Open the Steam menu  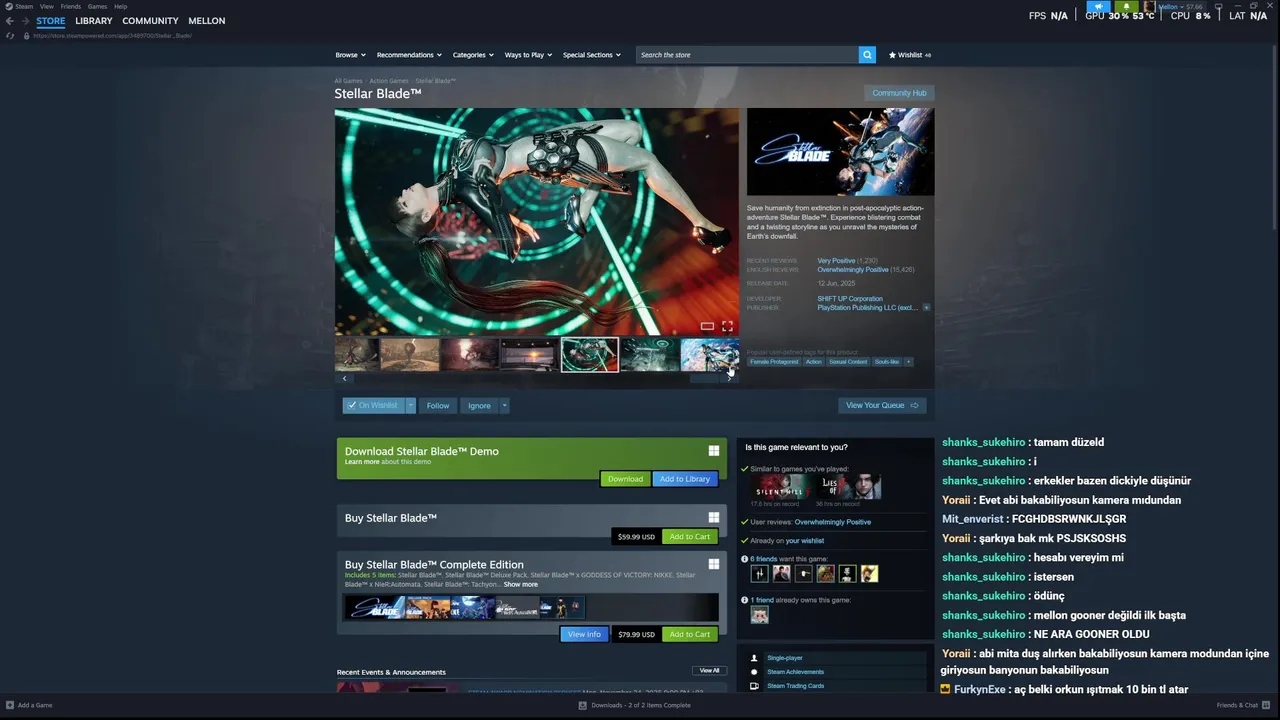[x=19, y=6]
